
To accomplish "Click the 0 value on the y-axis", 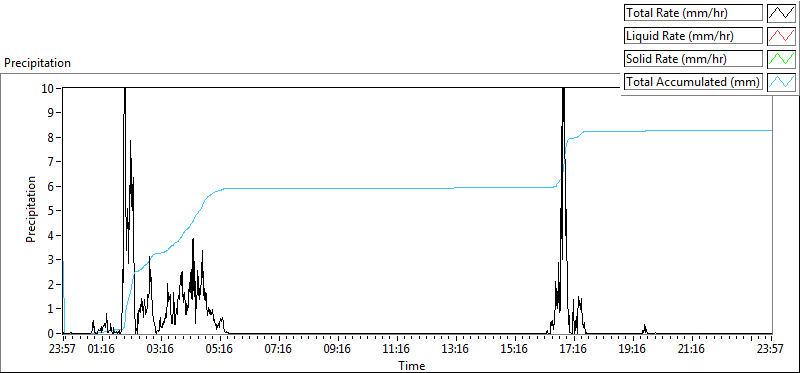I will click(x=52, y=333).
